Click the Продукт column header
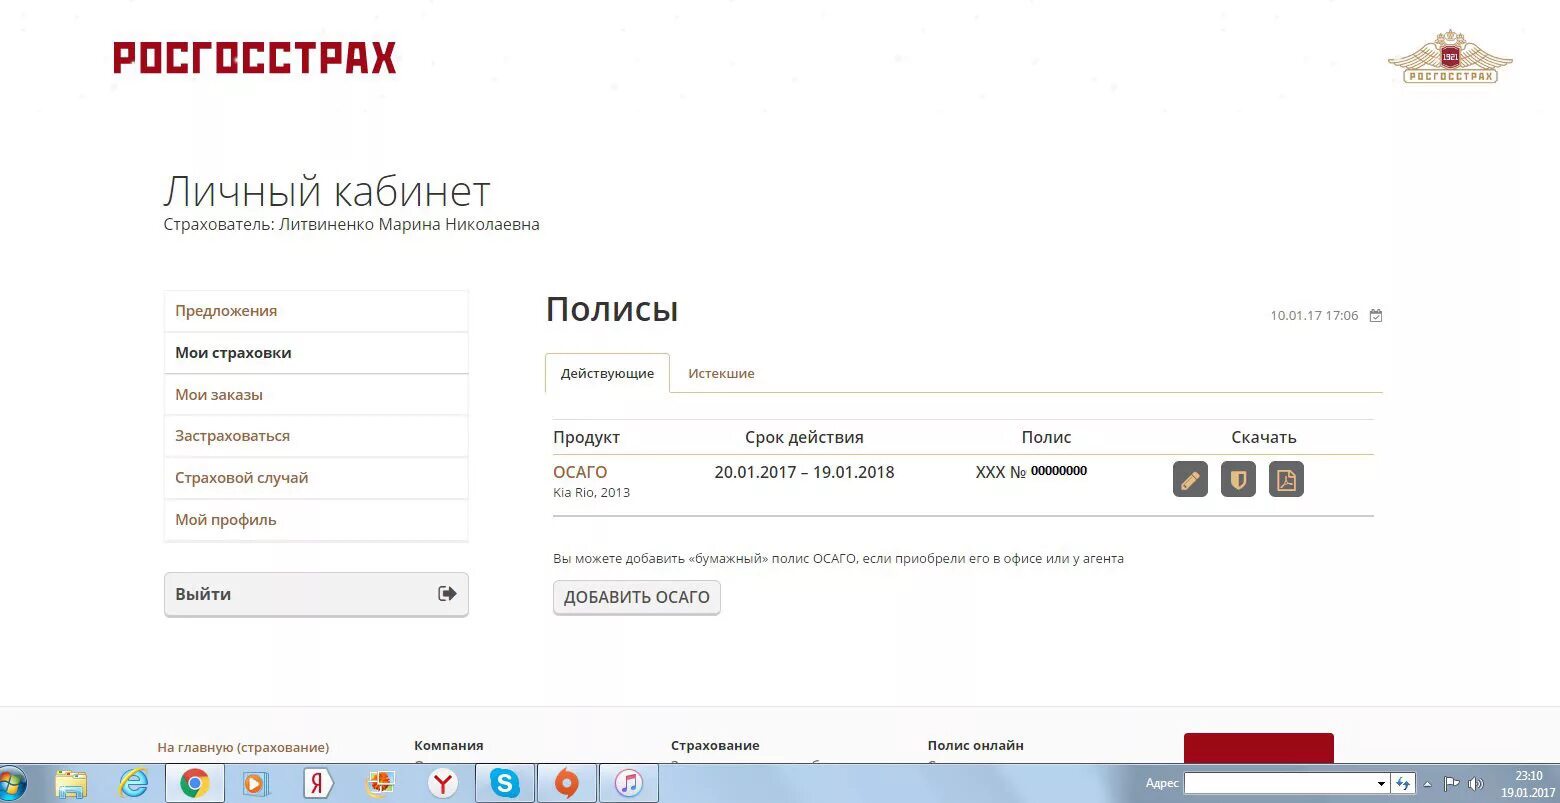The height and width of the screenshot is (803, 1560). pos(587,437)
